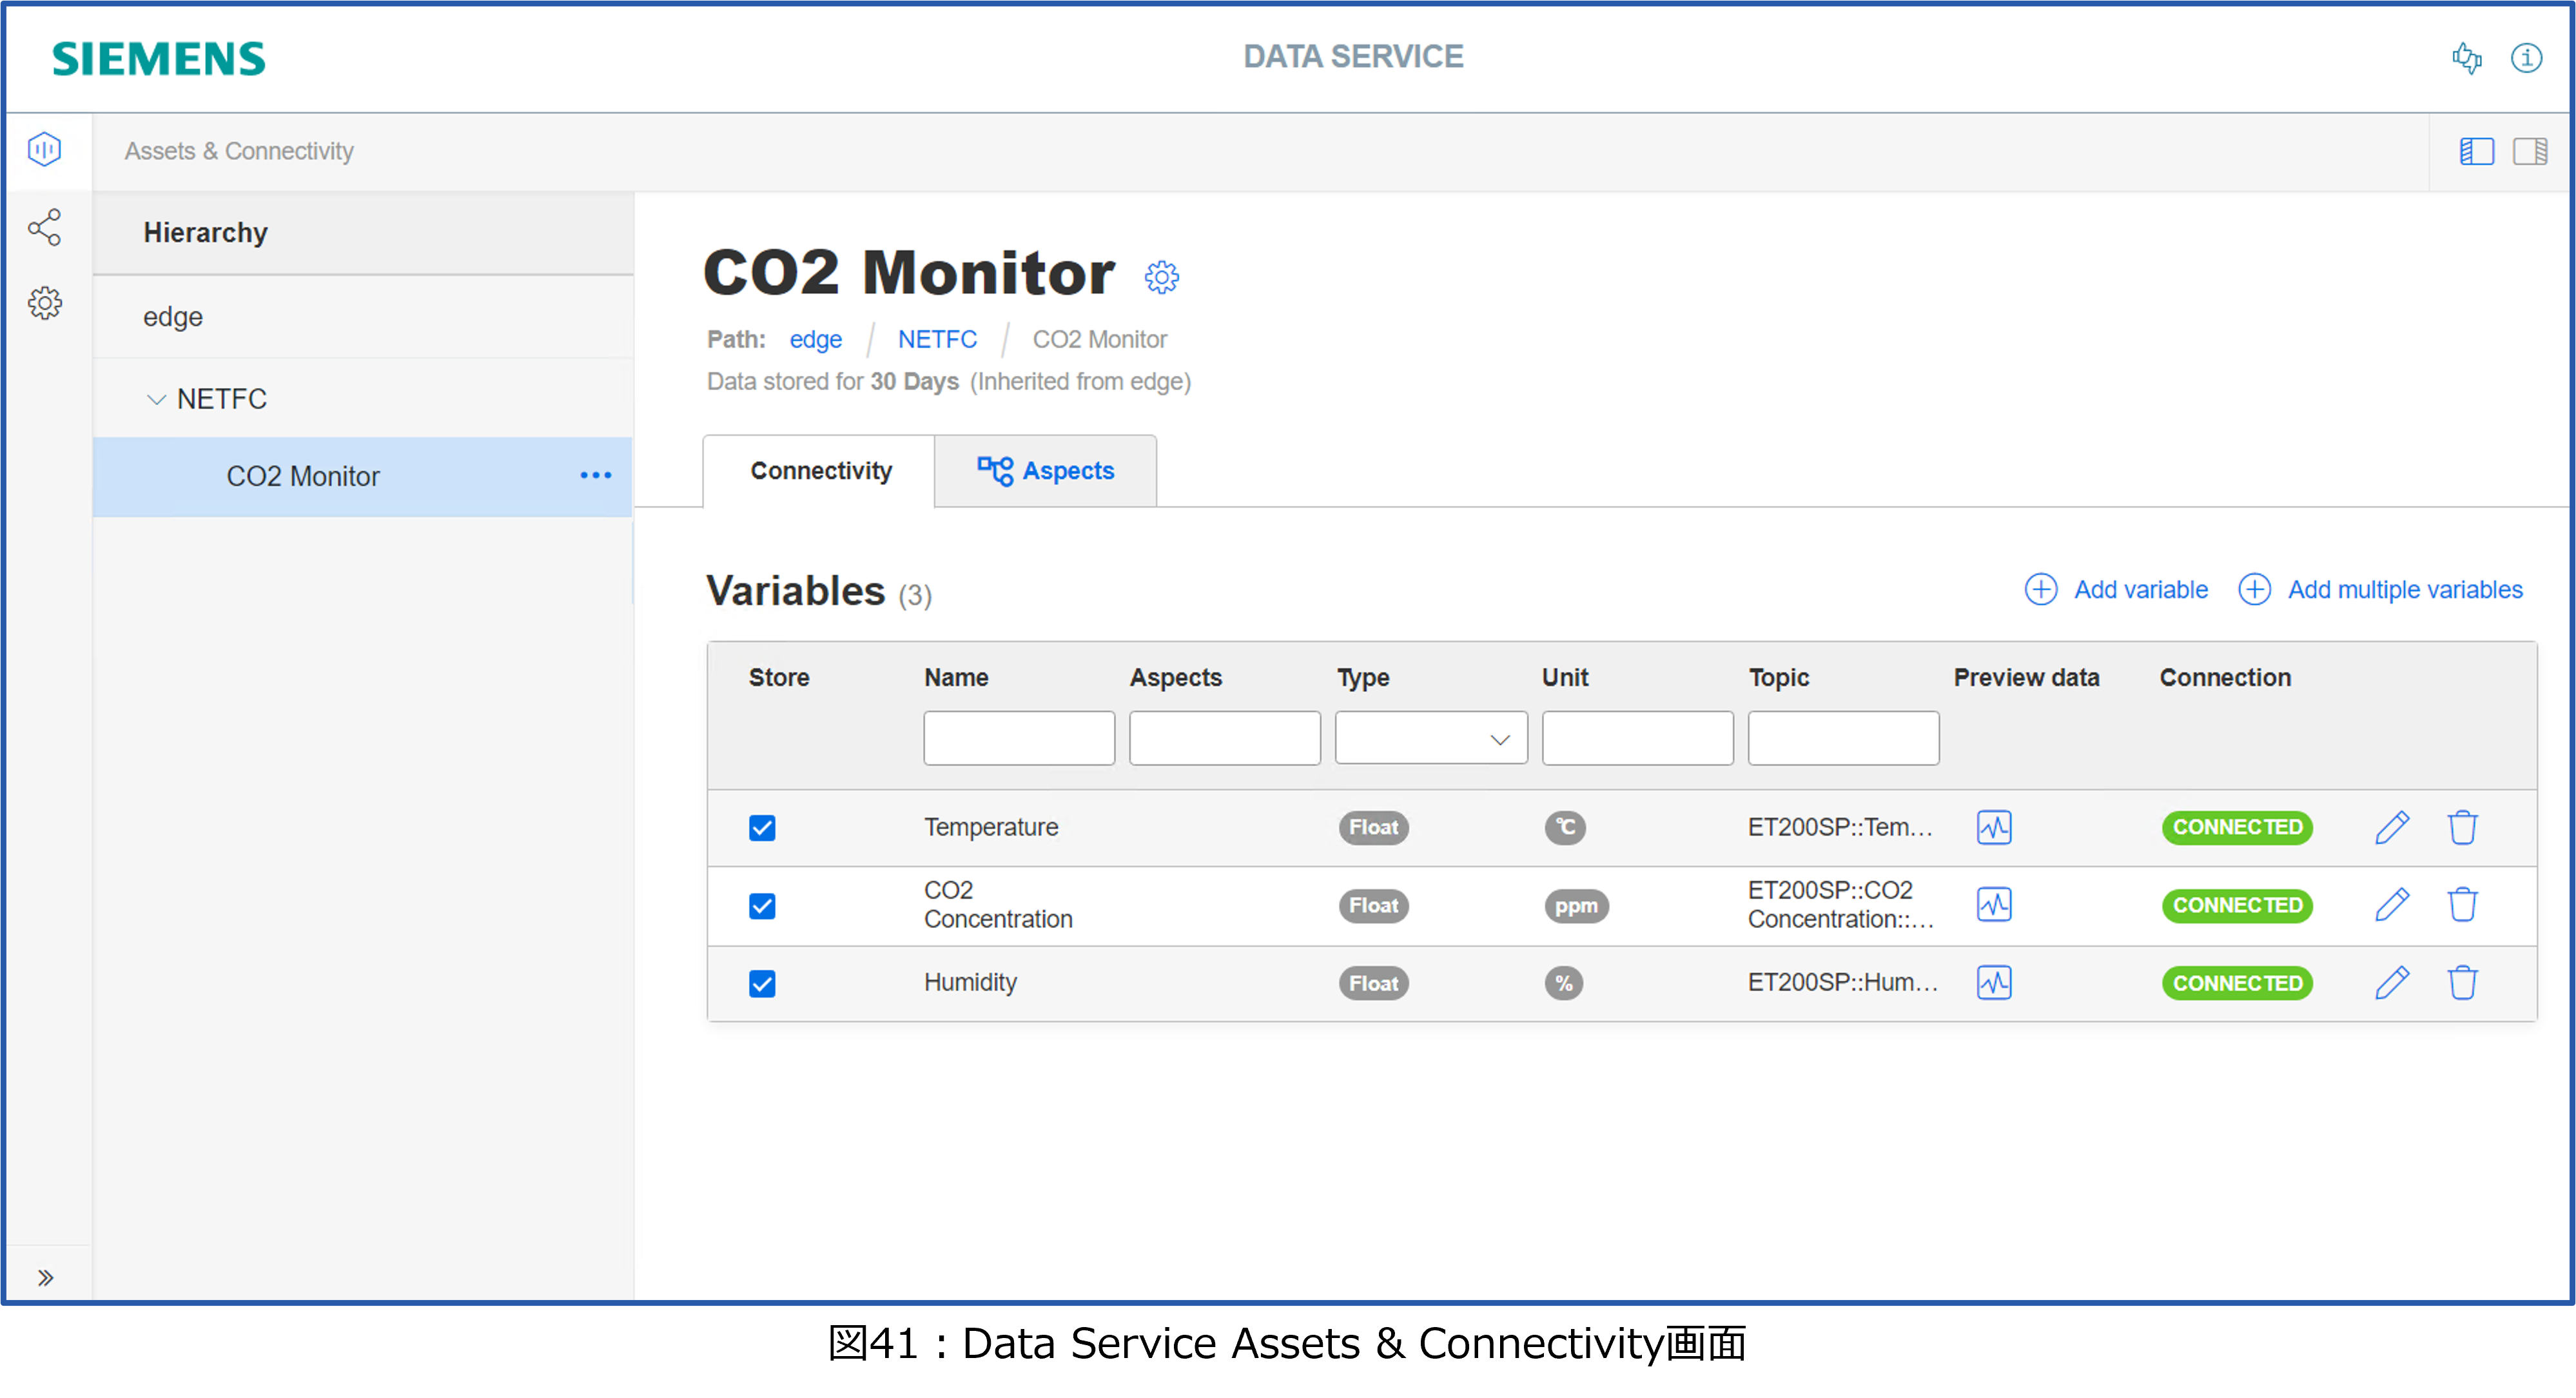Open the connectivity share icon in sidebar
The image size is (2576, 1398).
pyautogui.click(x=45, y=228)
